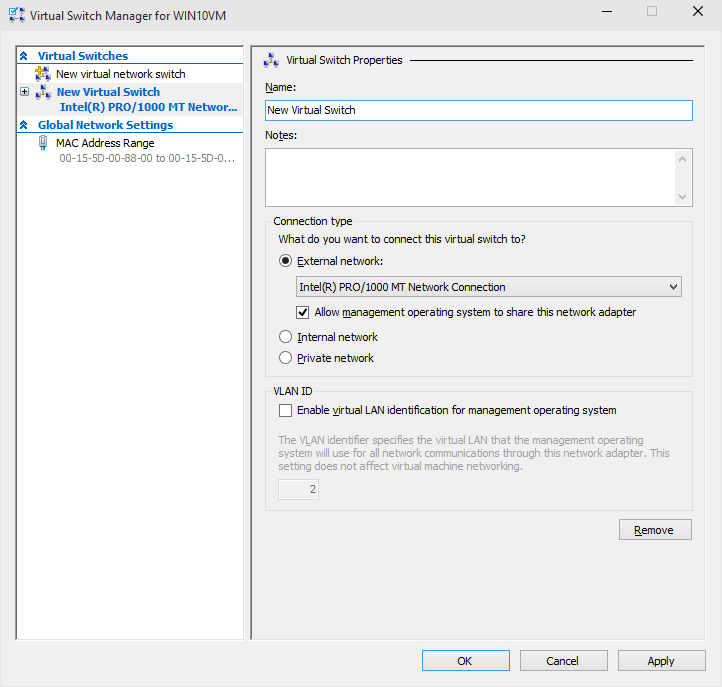722x687 pixels.
Task: Click the Virtual Switch Manager title bar icon
Action: coord(17,15)
